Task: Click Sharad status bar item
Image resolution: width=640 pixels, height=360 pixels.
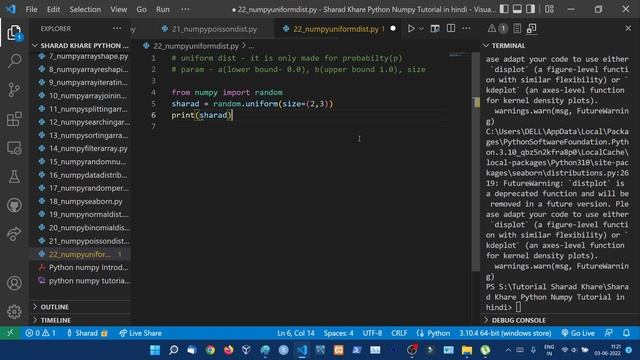Action: pos(87,333)
